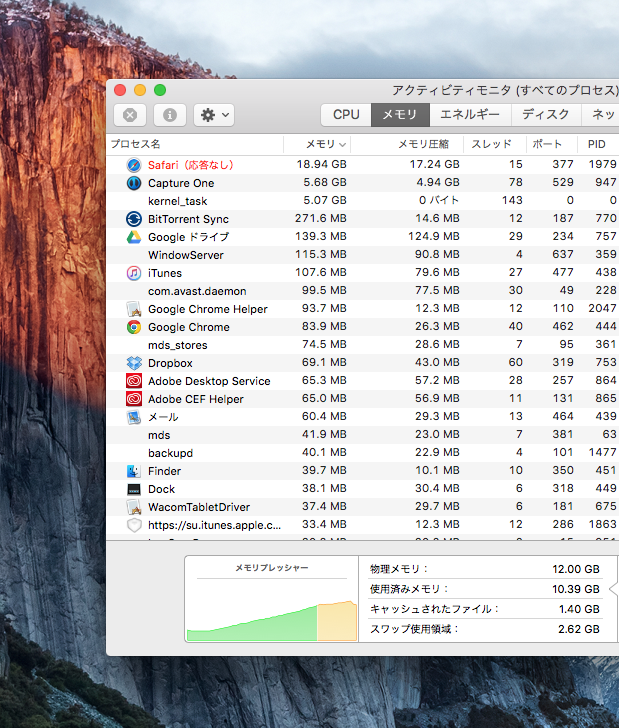
Task: Click the Capture One app icon
Action: coord(134,183)
